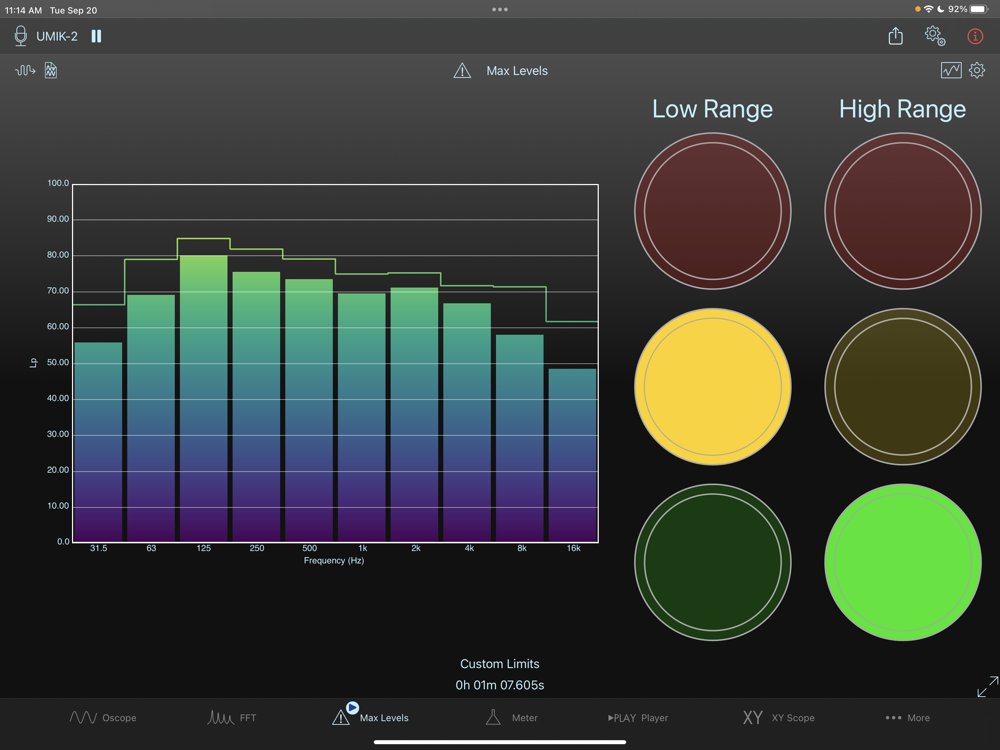This screenshot has width=1000, height=750.
Task: Open the chart display options icon
Action: 950,70
